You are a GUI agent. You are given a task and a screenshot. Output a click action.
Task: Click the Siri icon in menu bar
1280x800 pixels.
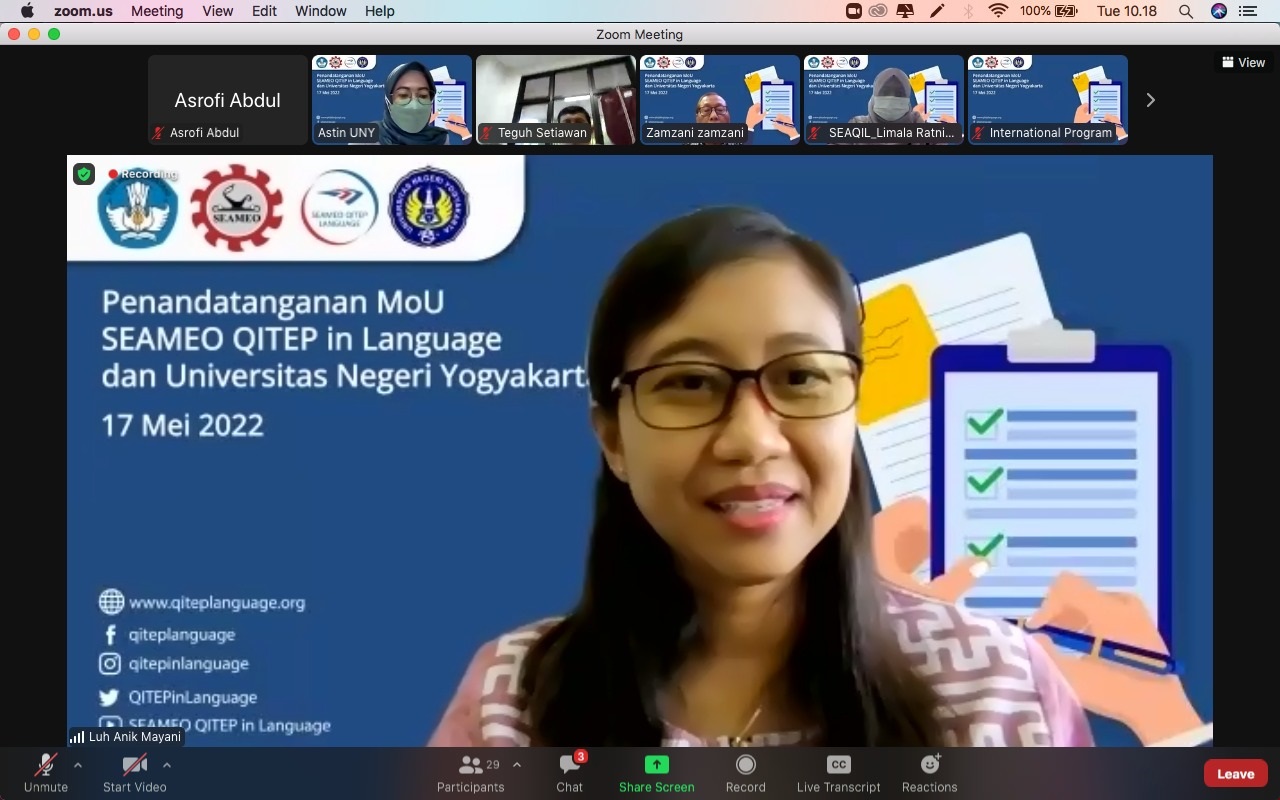pos(1218,11)
